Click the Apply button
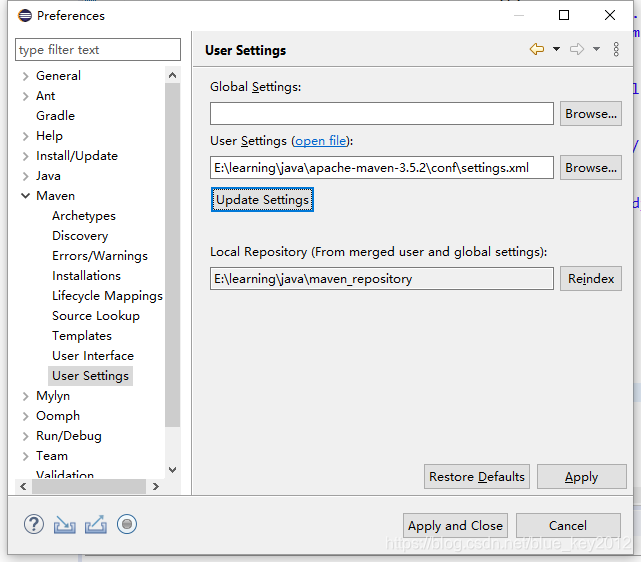Image resolution: width=641 pixels, height=562 pixels. pos(581,477)
